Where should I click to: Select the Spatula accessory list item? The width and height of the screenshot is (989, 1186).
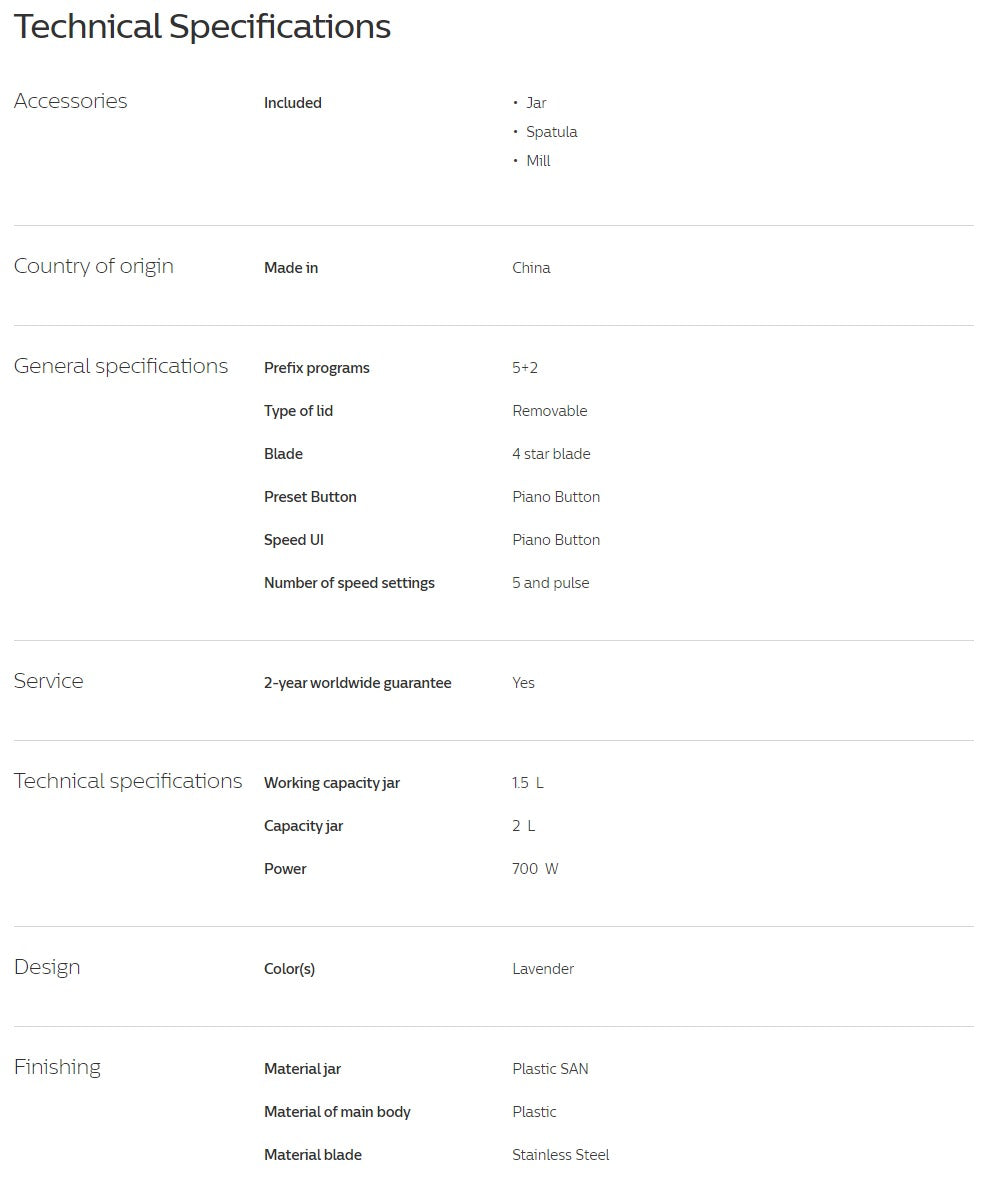(x=551, y=132)
